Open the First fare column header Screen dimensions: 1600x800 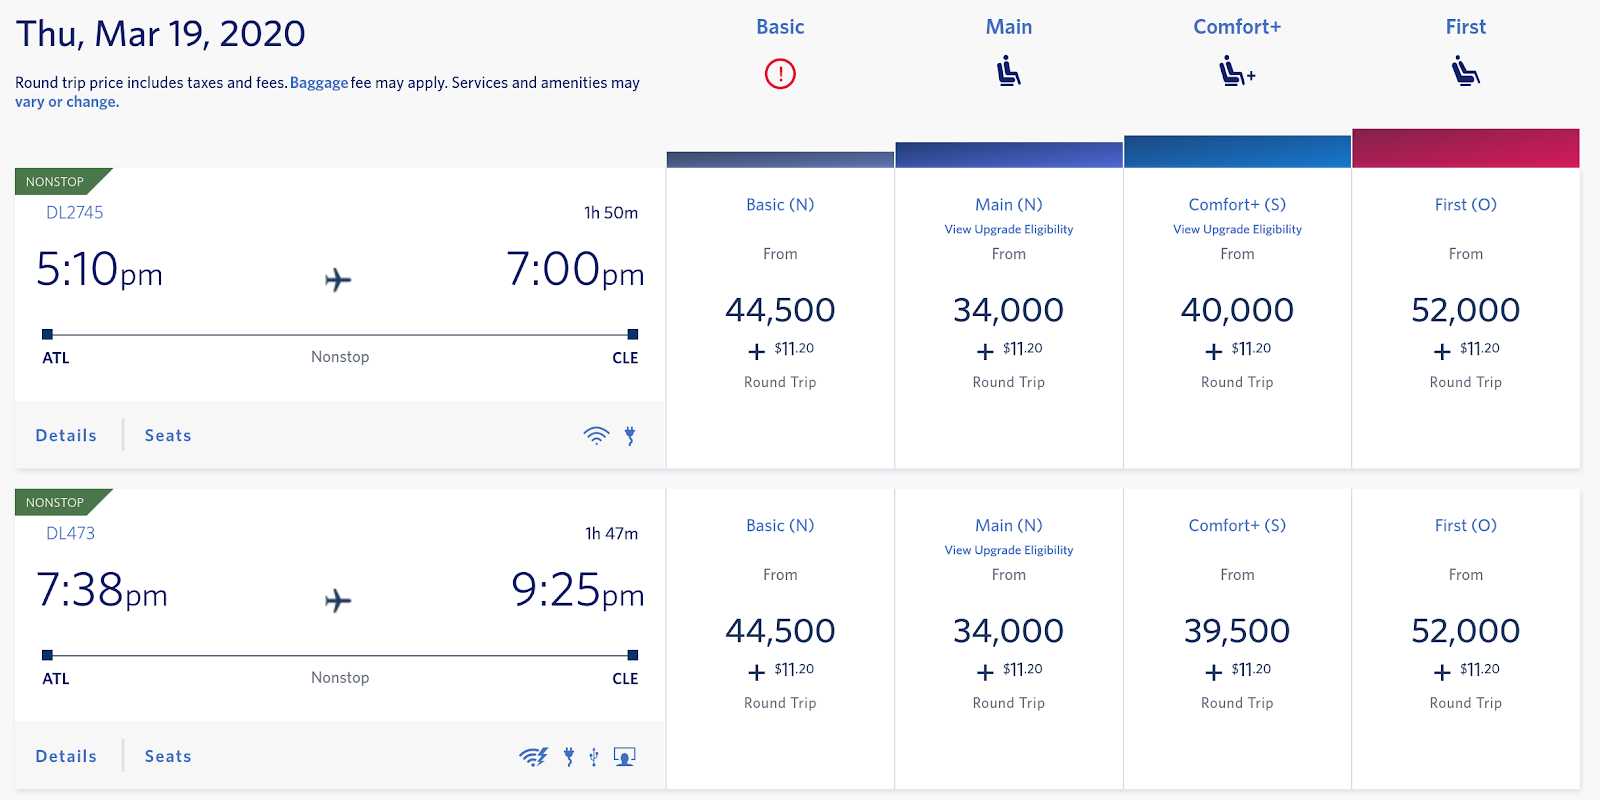coord(1466,27)
